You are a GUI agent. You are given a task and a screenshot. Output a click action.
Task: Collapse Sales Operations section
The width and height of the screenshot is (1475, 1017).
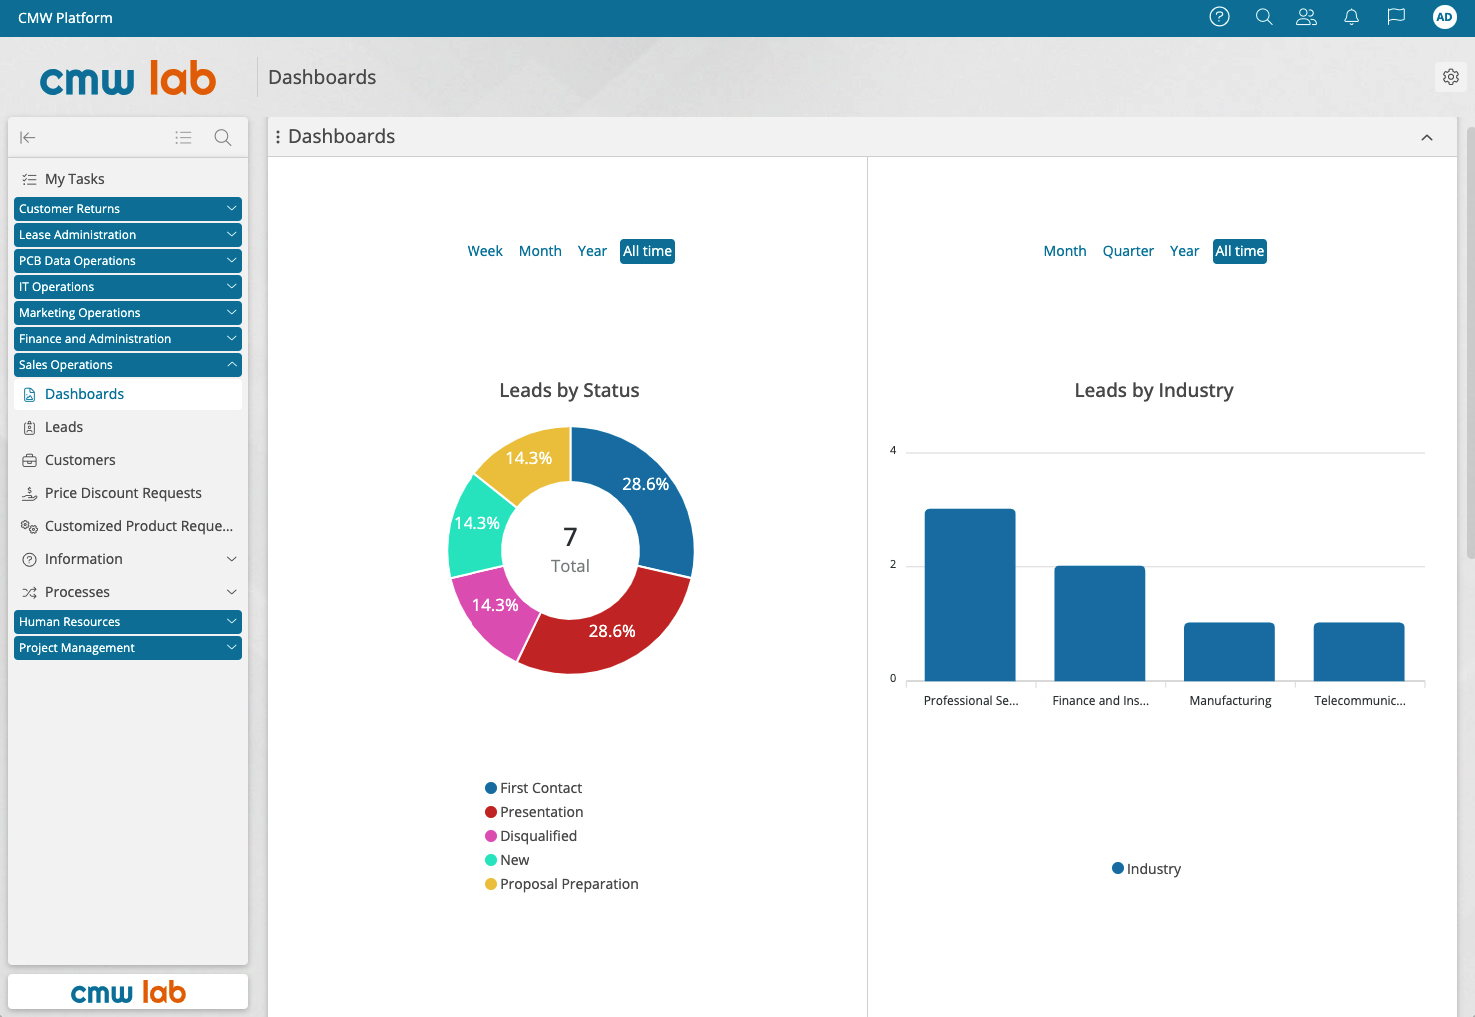pyautogui.click(x=128, y=365)
